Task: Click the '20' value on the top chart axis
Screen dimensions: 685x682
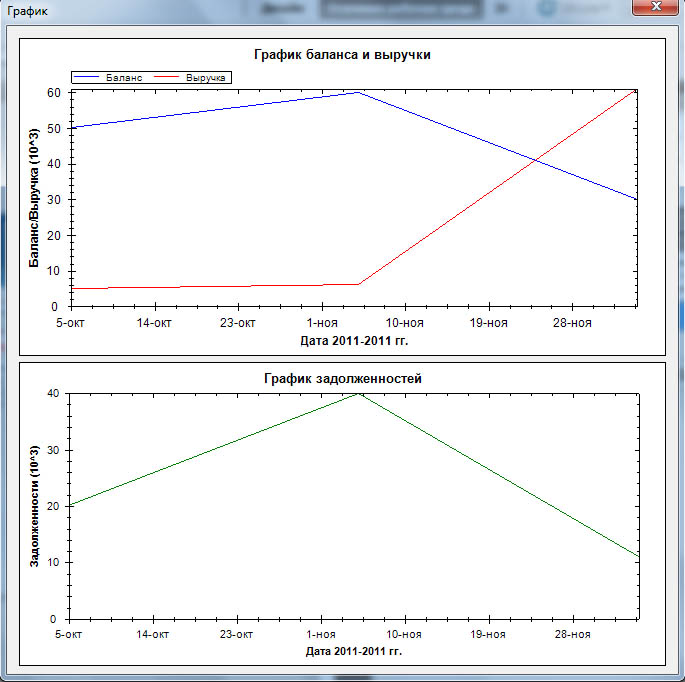Action: [x=54, y=235]
